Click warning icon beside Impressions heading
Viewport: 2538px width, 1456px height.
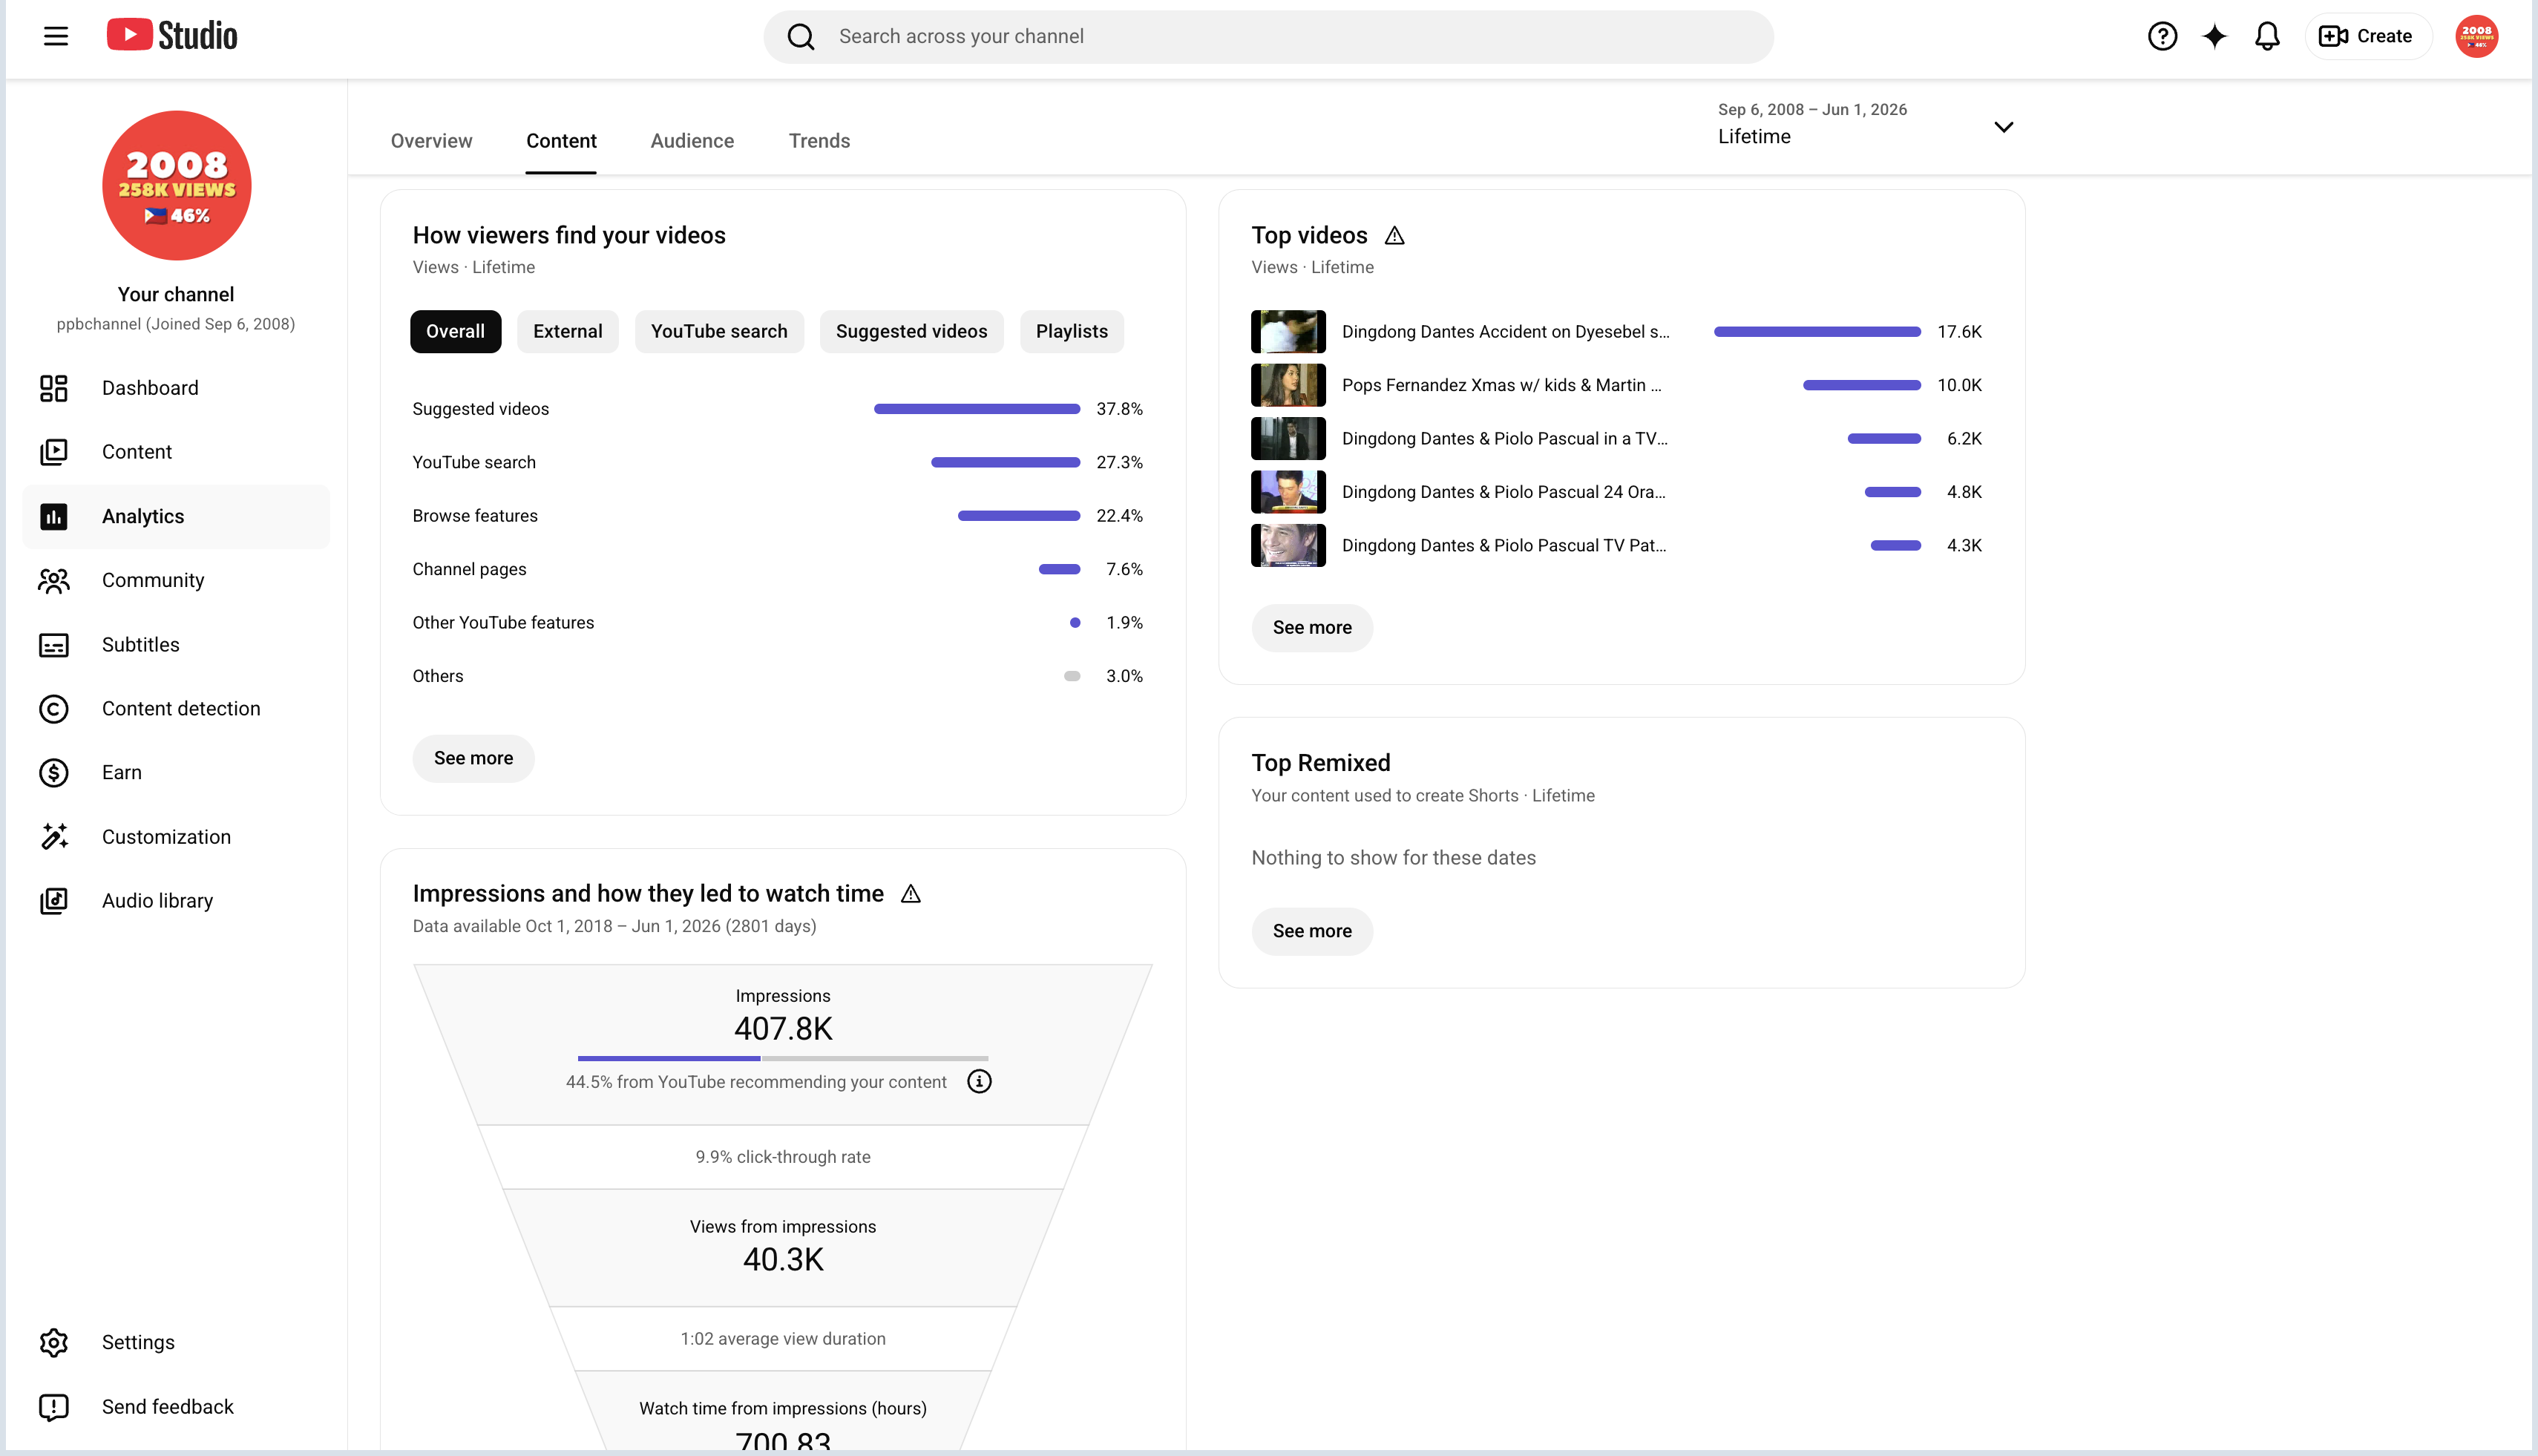911,894
